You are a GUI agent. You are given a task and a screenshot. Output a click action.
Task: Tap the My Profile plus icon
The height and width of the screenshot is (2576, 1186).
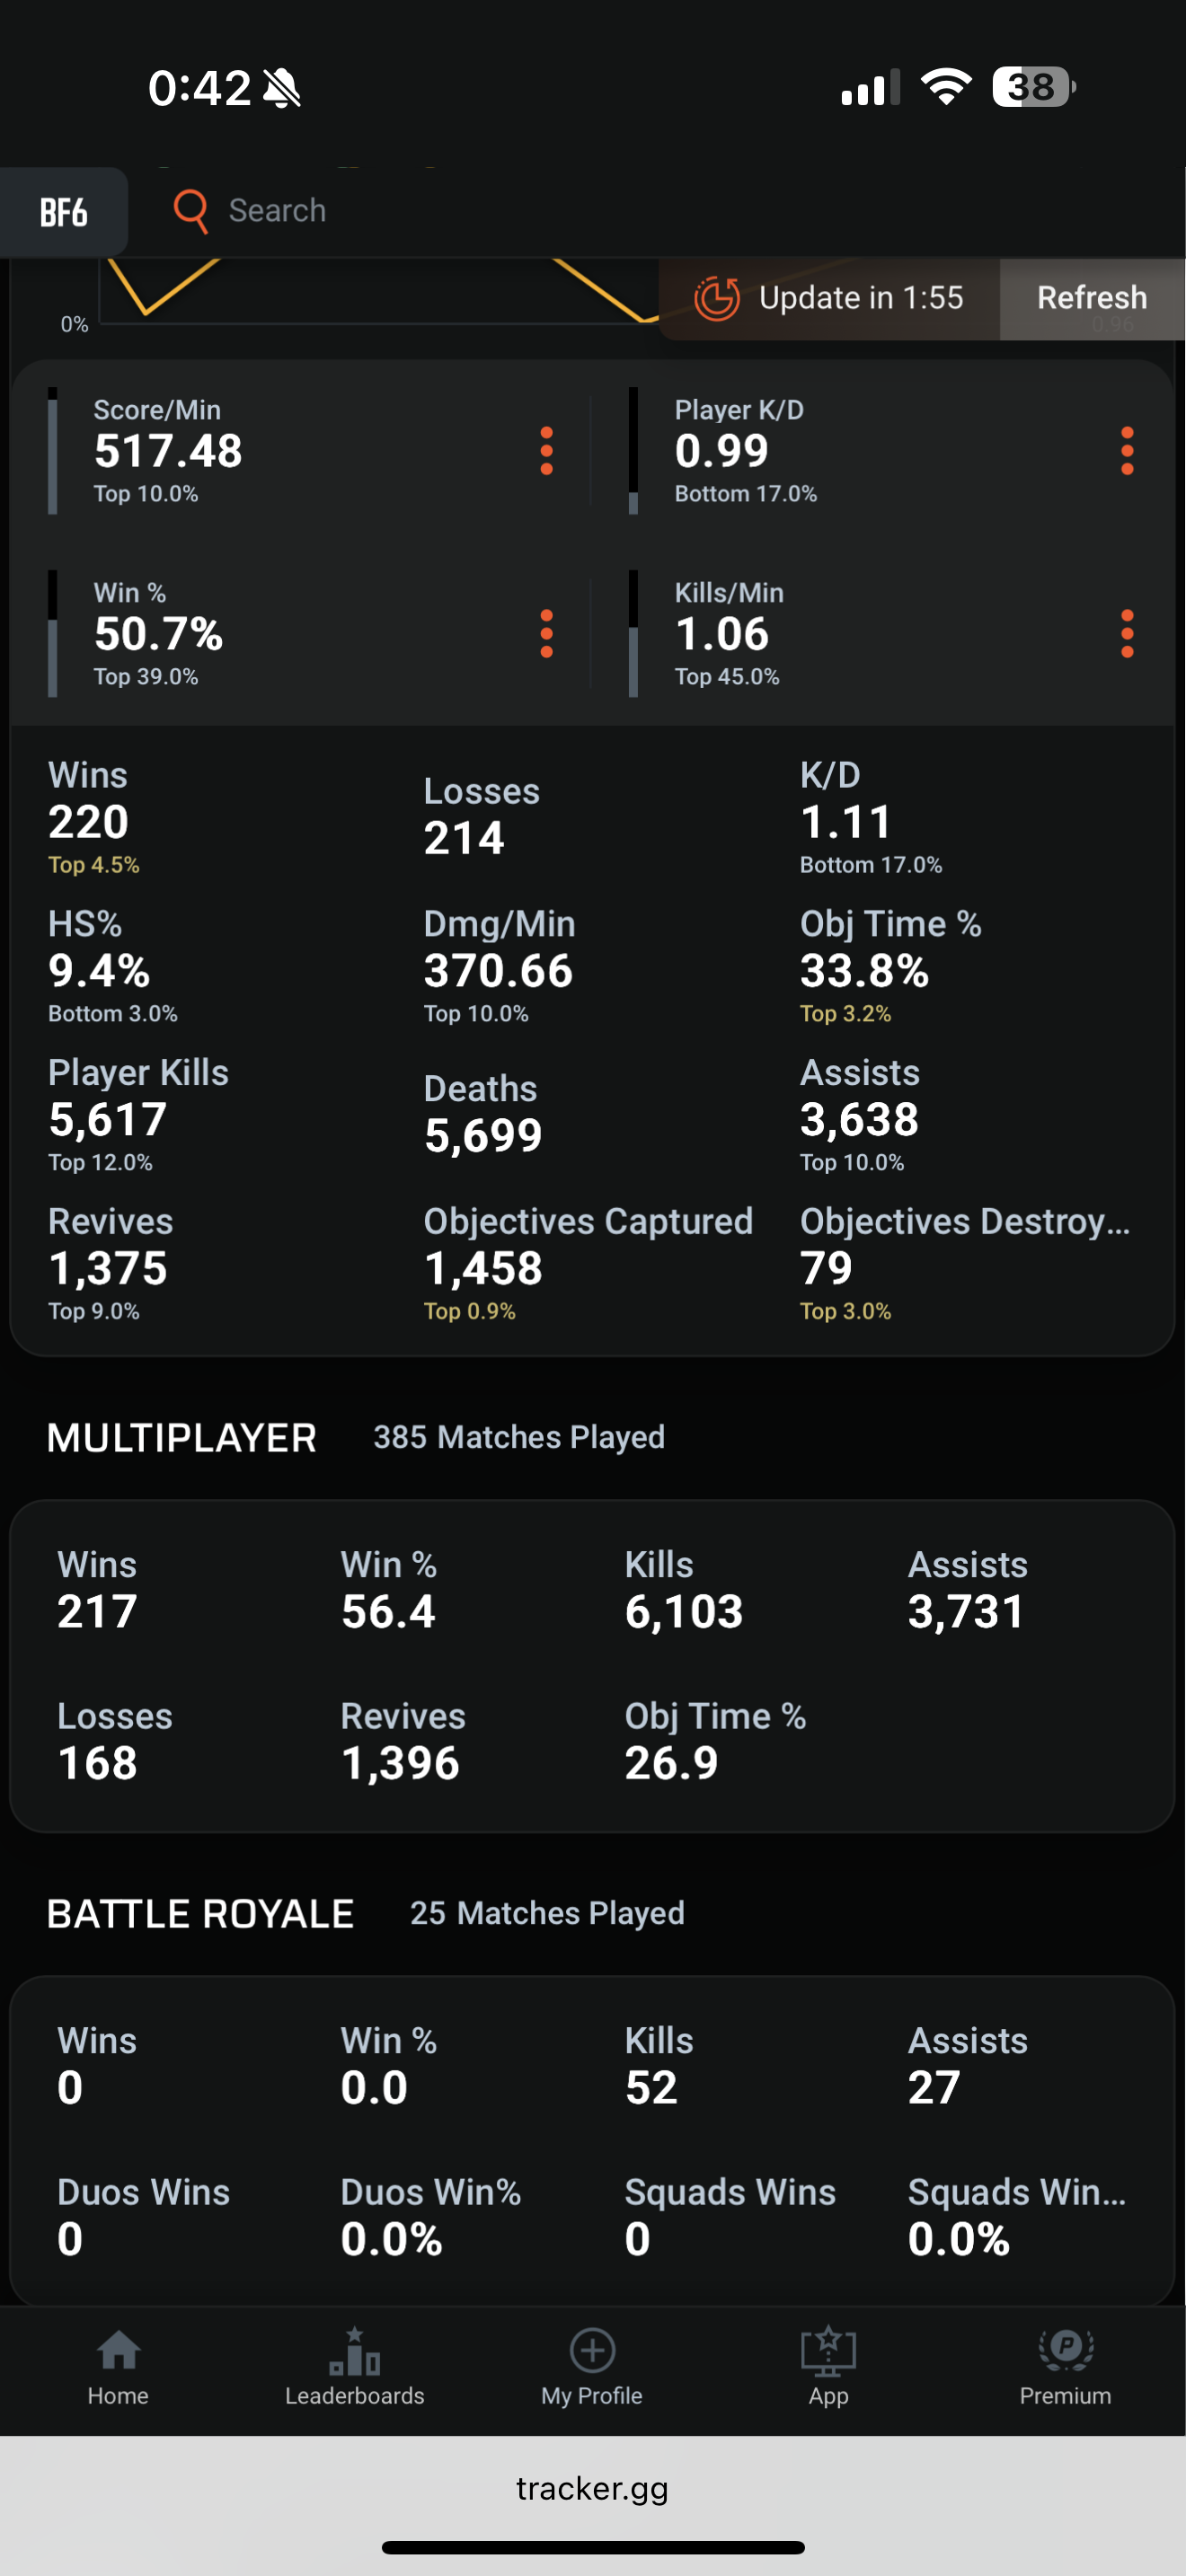(592, 2350)
